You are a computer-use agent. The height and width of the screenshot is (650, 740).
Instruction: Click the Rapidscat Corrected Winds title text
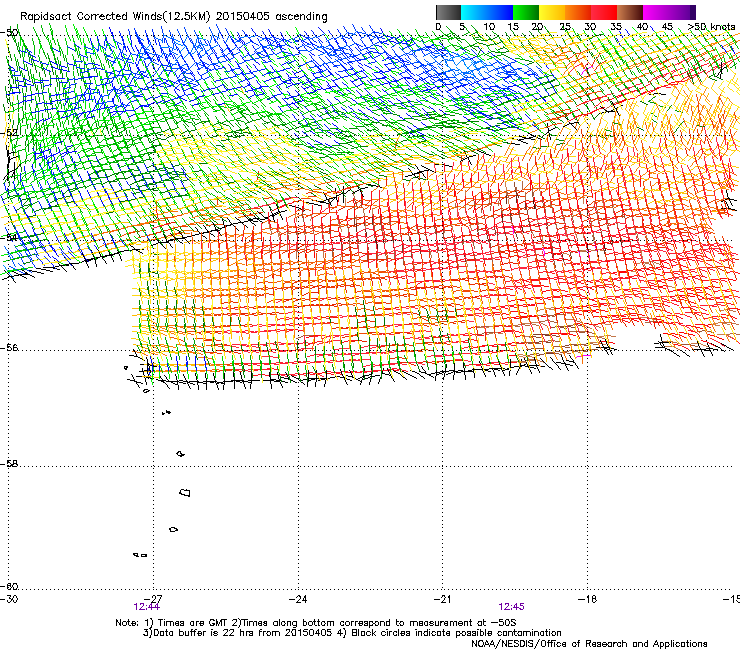pyautogui.click(x=174, y=16)
